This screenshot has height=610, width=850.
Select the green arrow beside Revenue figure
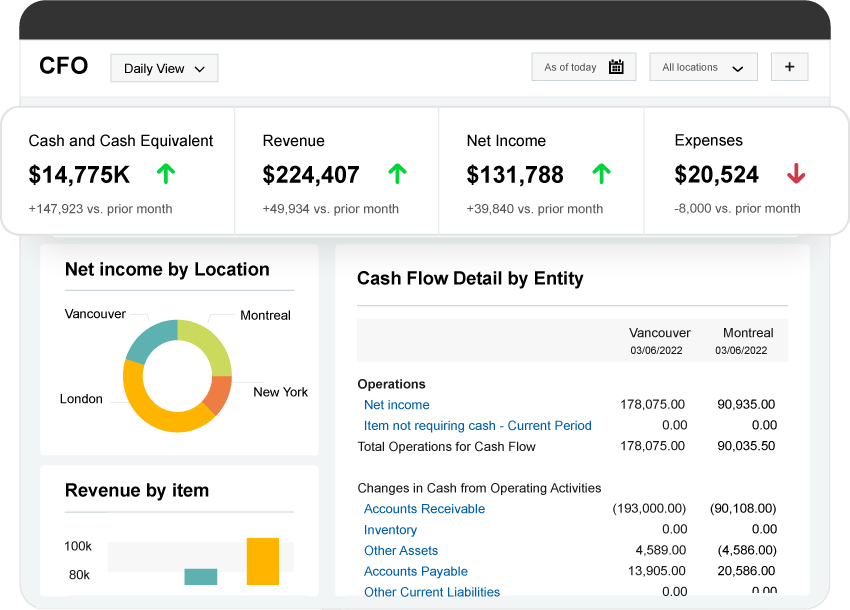coord(397,173)
